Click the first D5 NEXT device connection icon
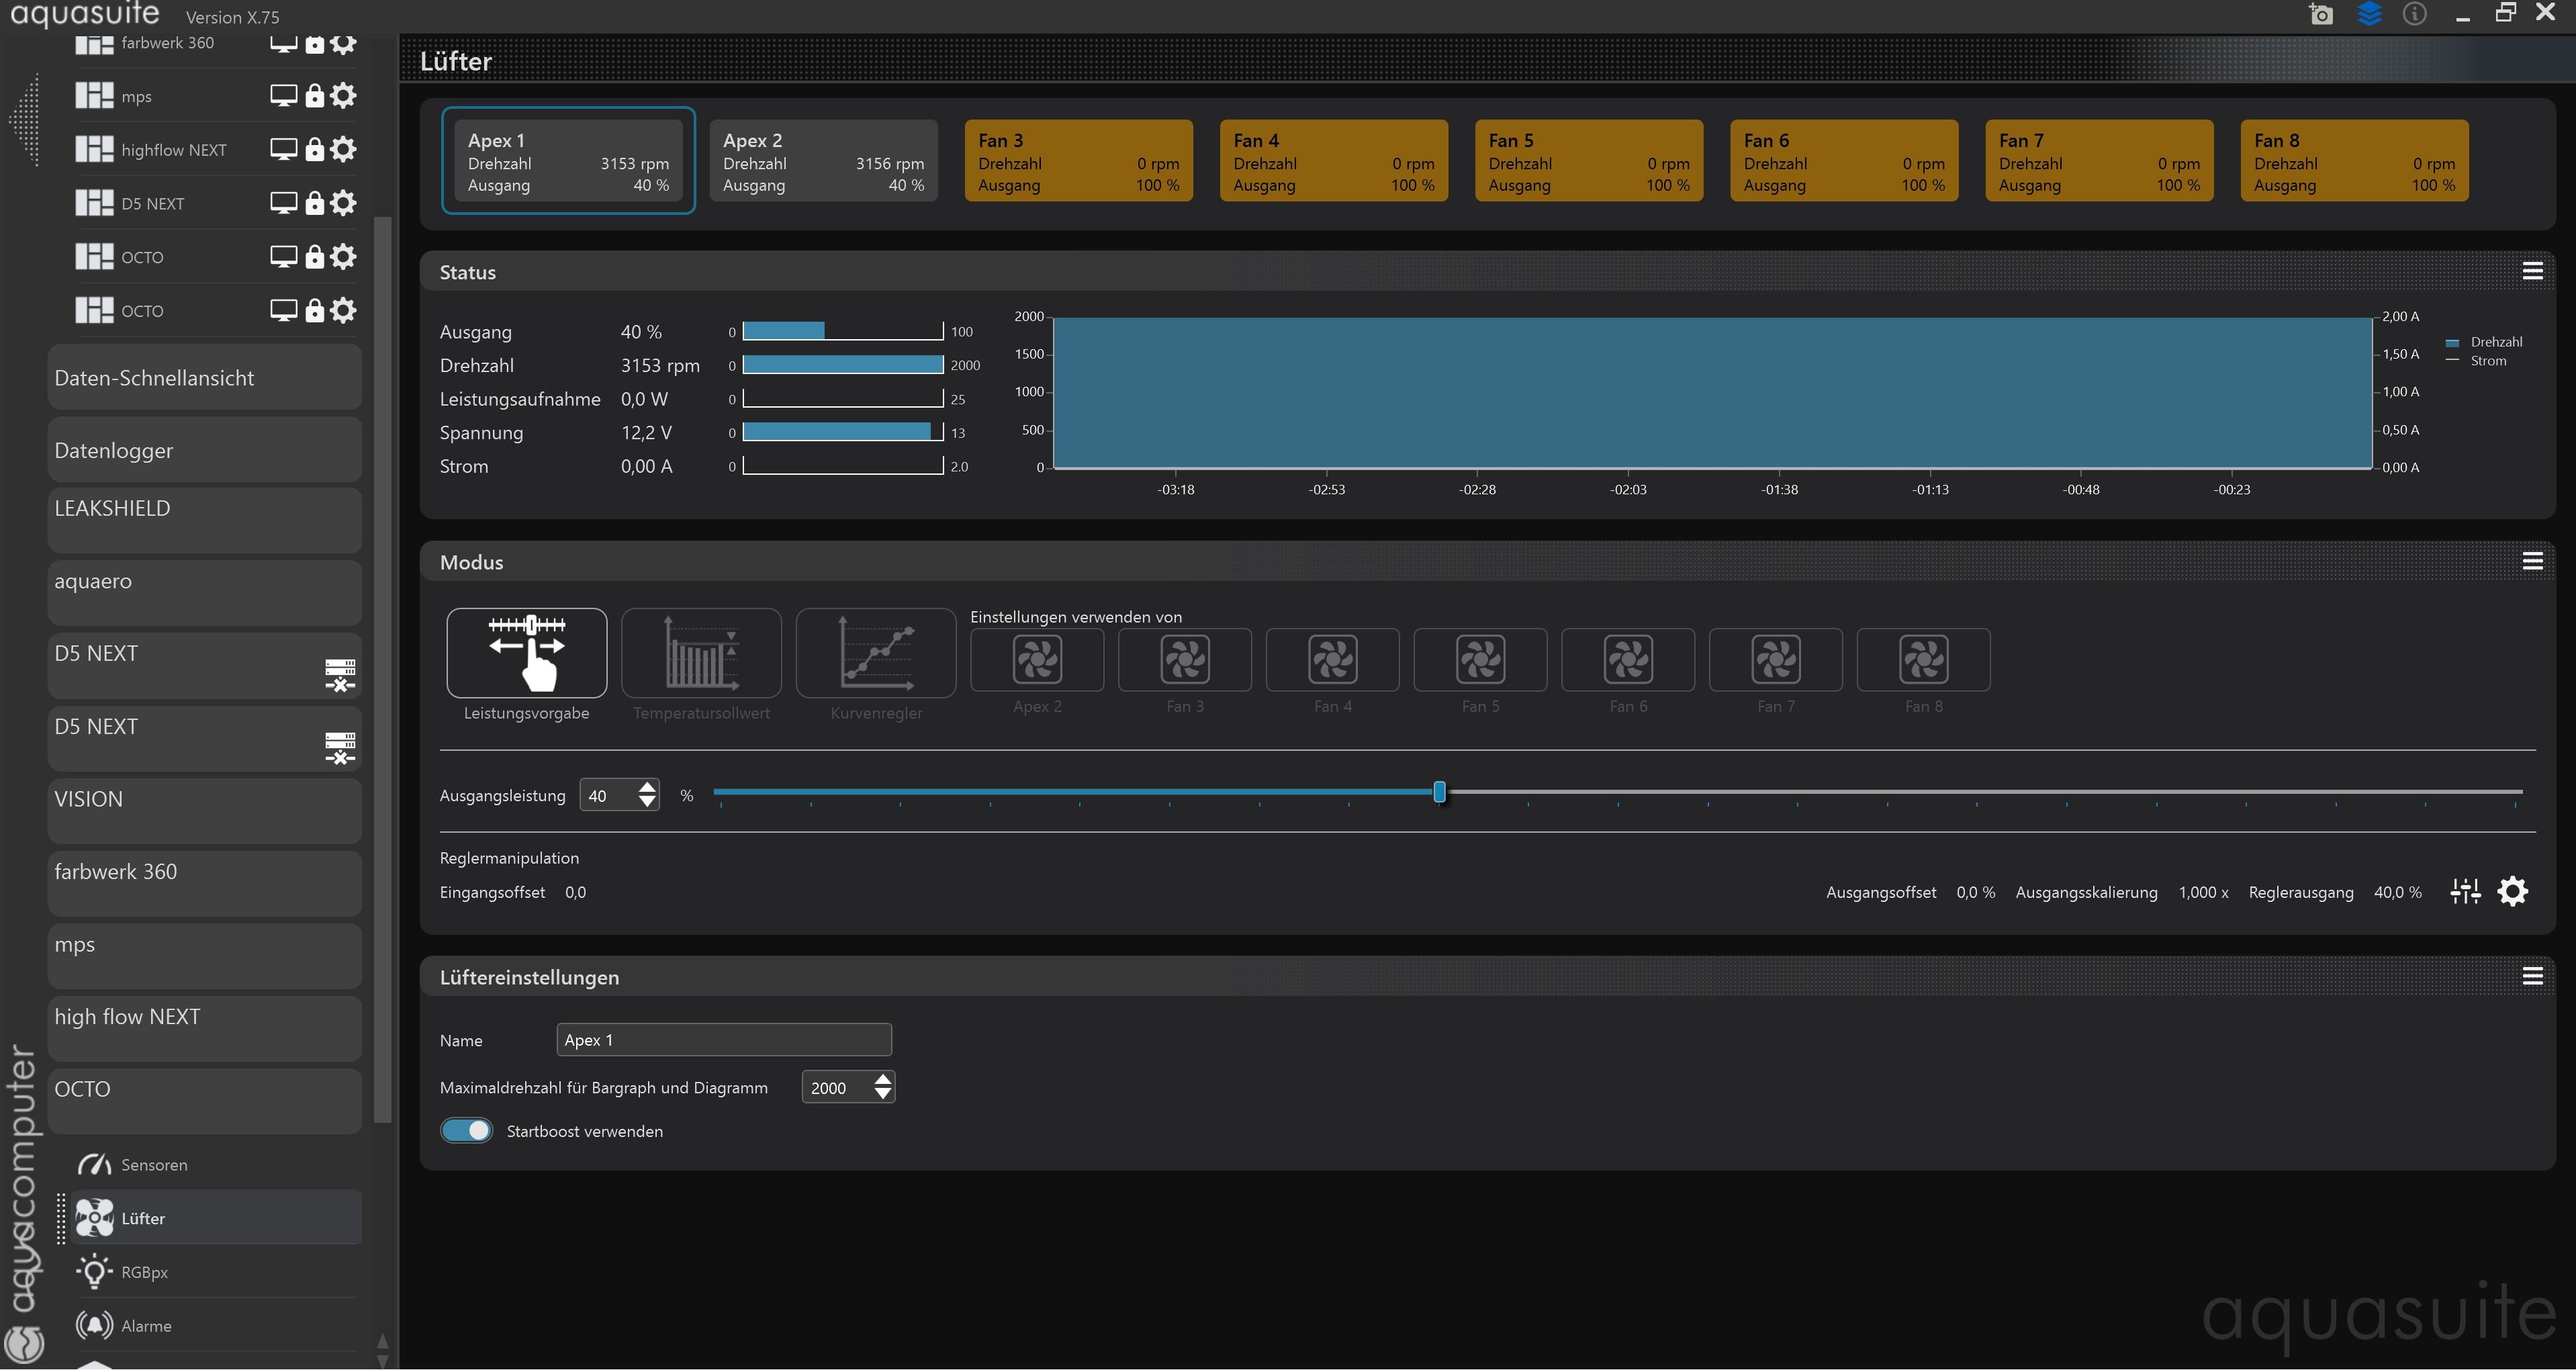This screenshot has height=1370, width=2576. [x=340, y=675]
